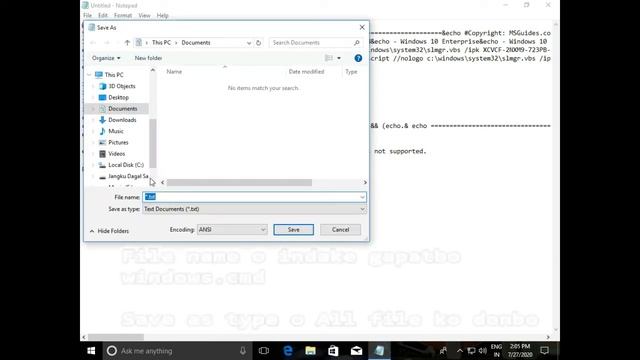Launch Microsoft Edge from taskbar
This screenshot has height=360, width=640.
pos(288,351)
